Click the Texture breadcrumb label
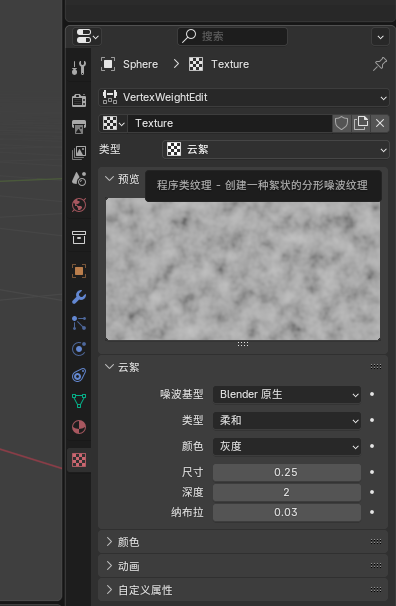The width and height of the screenshot is (396, 606). [230, 64]
